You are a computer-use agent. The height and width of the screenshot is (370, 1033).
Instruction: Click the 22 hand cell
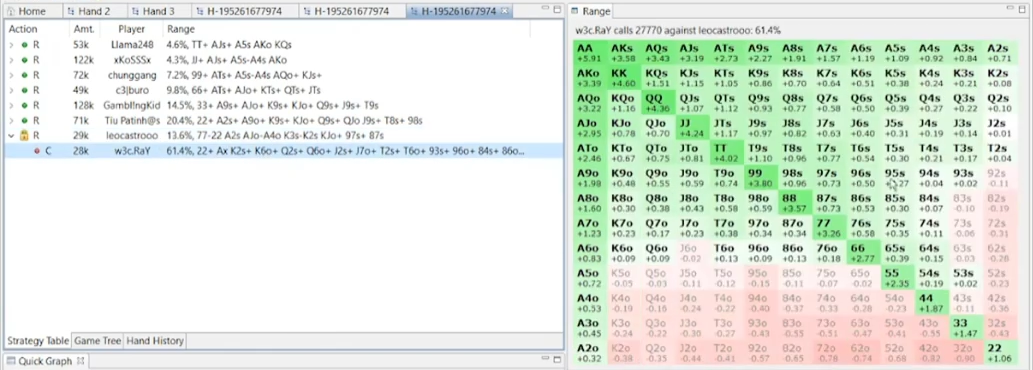pos(1001,352)
